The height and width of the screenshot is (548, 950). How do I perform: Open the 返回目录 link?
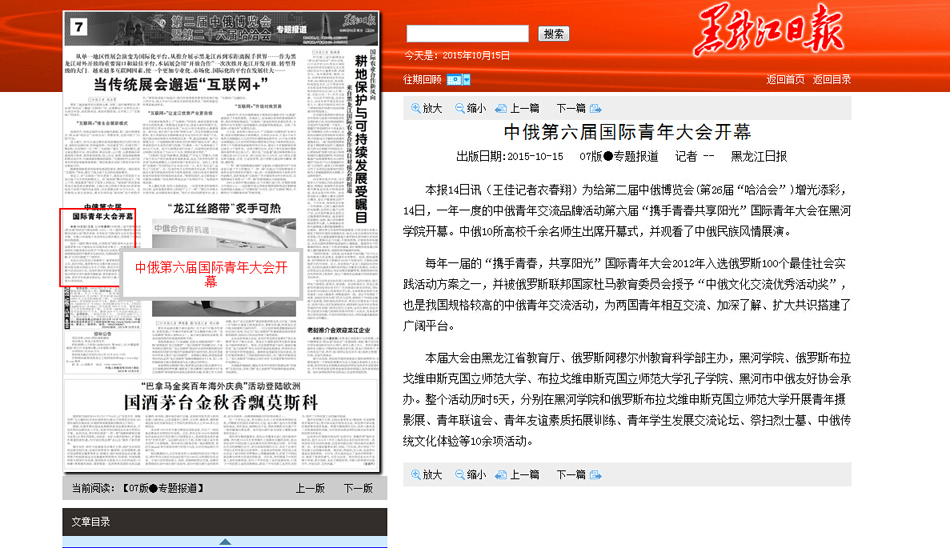(x=832, y=79)
